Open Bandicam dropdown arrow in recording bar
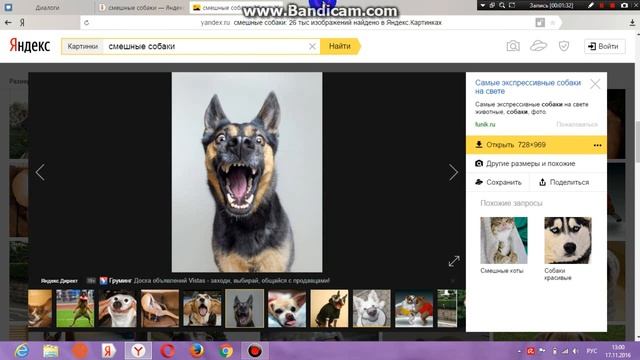This screenshot has width=640, height=360. click(482, 5)
